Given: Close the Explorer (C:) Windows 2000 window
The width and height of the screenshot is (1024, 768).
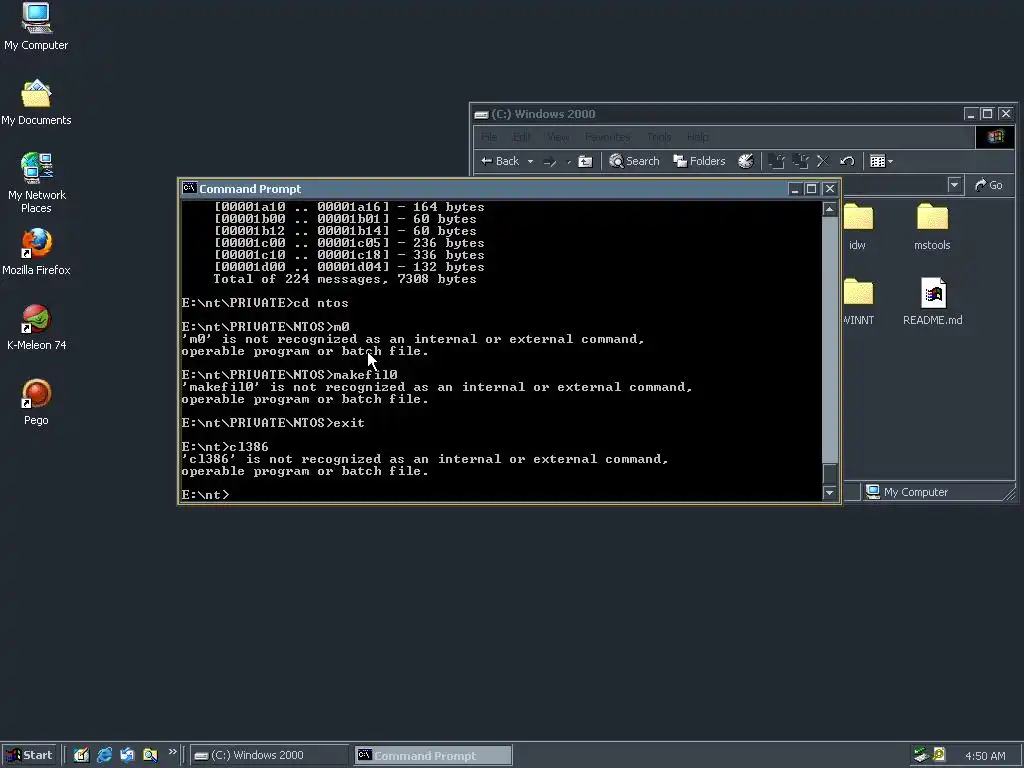Looking at the screenshot, I should (1006, 114).
